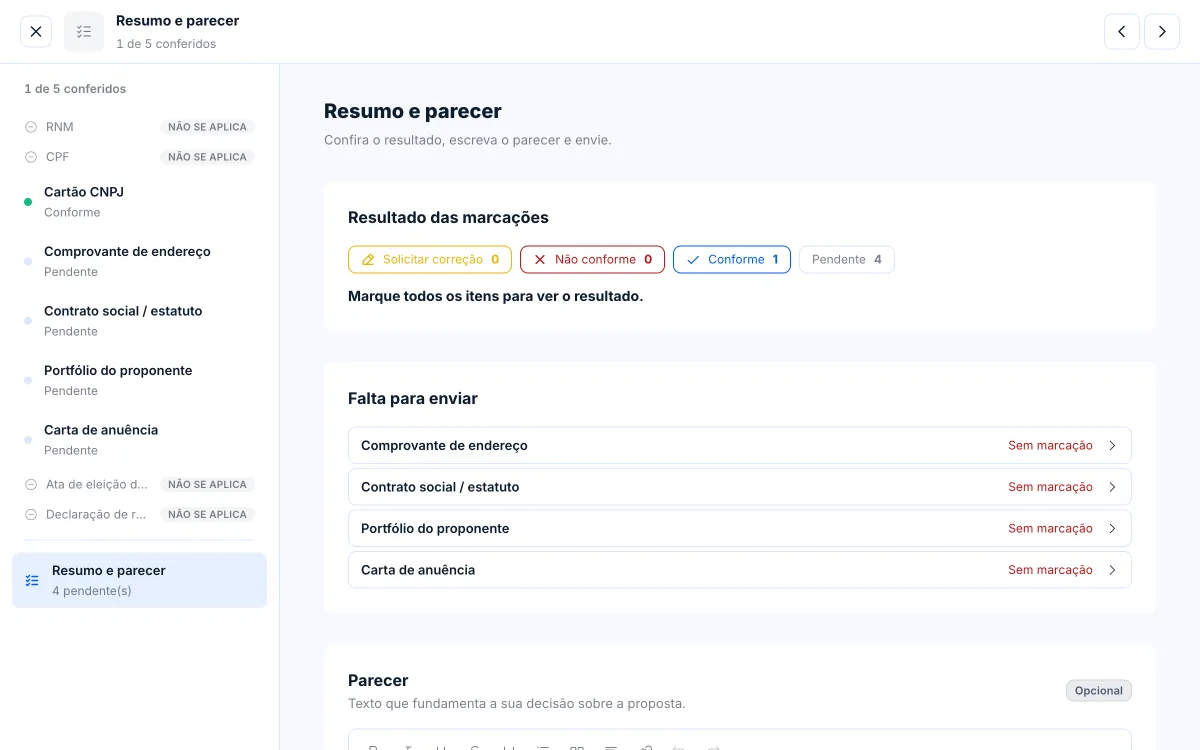Click the minus-circle icon beside RNM
This screenshot has width=1200, height=750.
click(31, 127)
